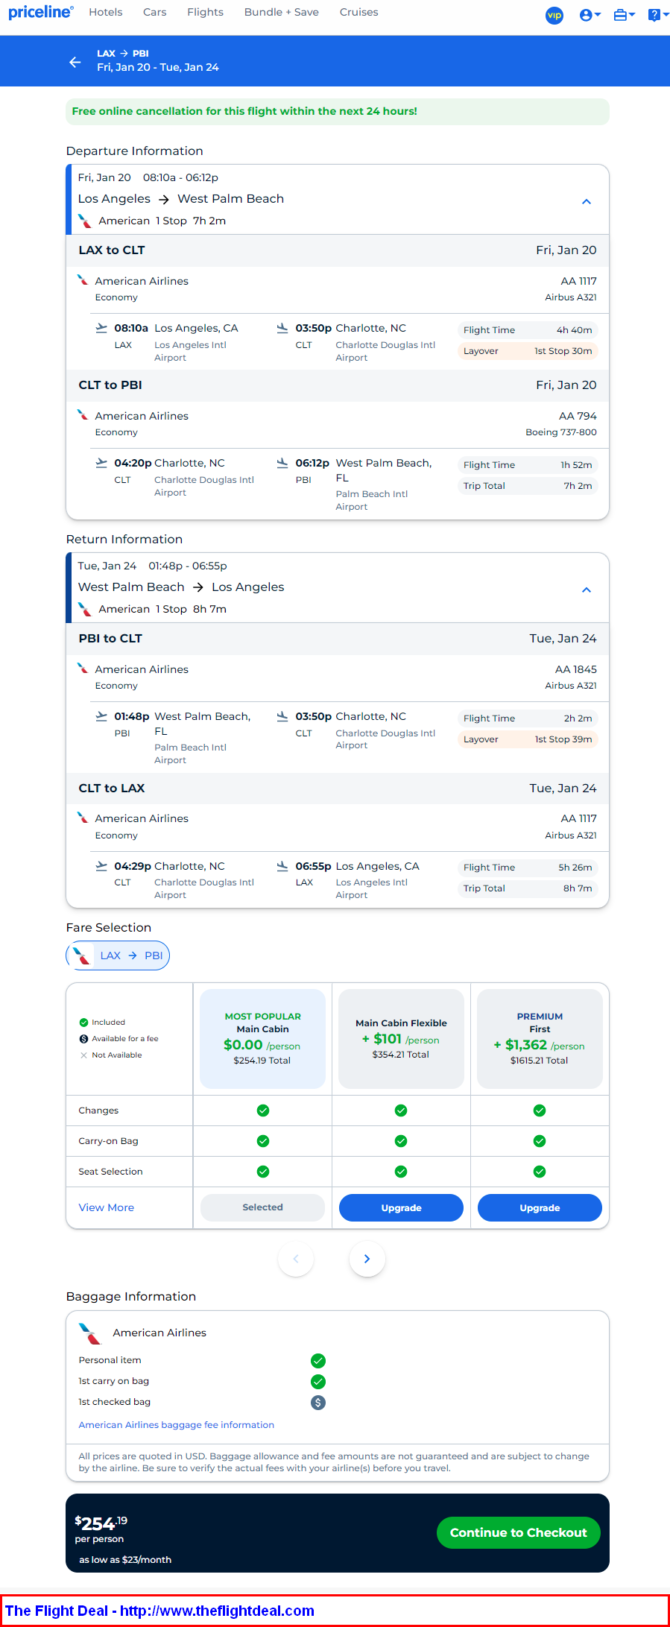Click American Airlines logo in LAX to CLT segment
This screenshot has height=1627, width=670.
coord(83,280)
